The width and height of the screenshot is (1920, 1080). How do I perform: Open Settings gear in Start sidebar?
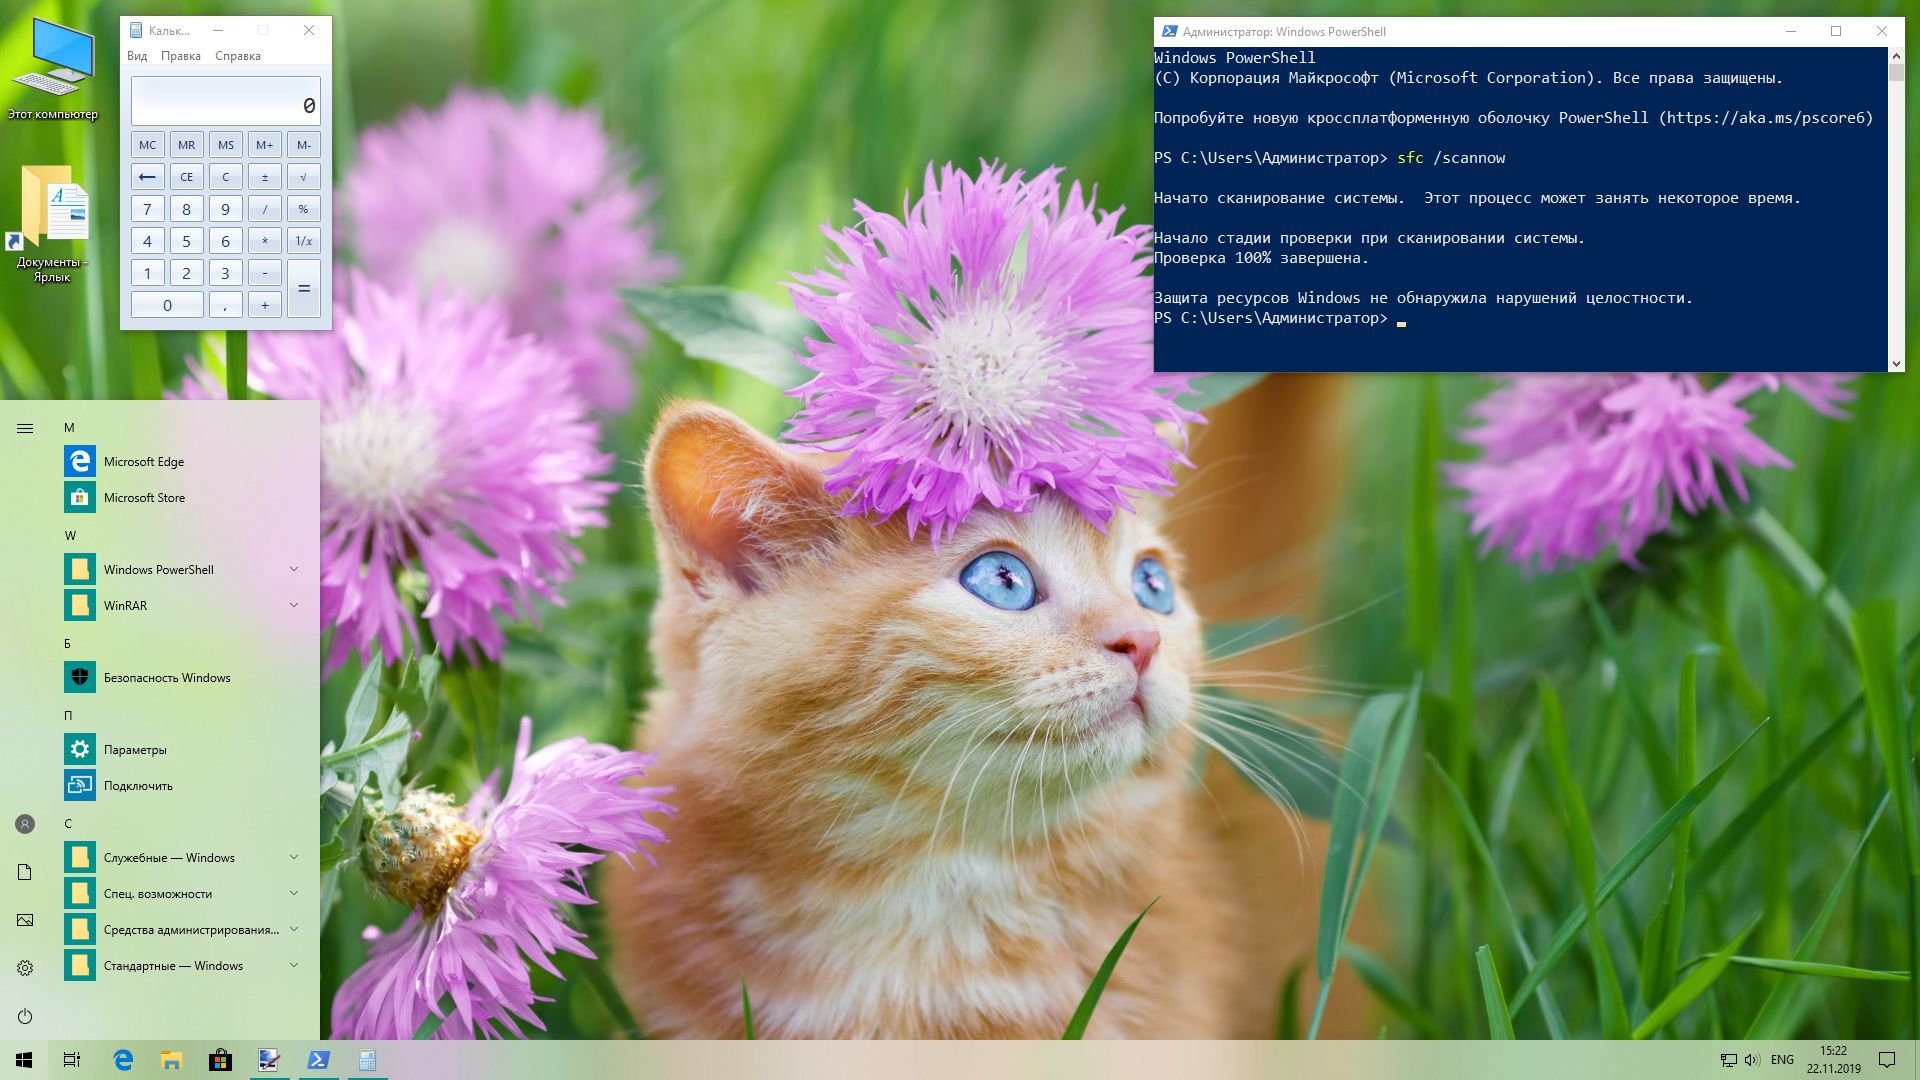coord(25,968)
